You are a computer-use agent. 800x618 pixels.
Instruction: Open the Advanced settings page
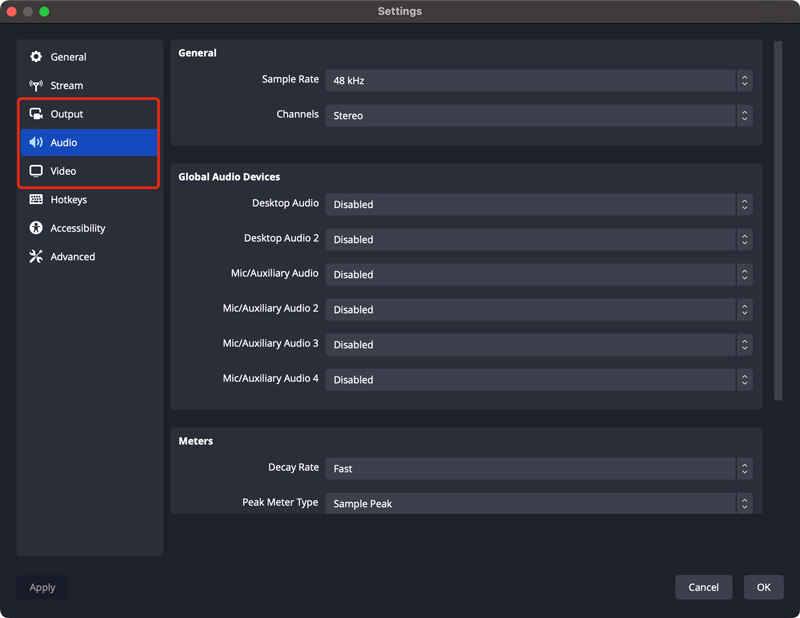(x=89, y=257)
